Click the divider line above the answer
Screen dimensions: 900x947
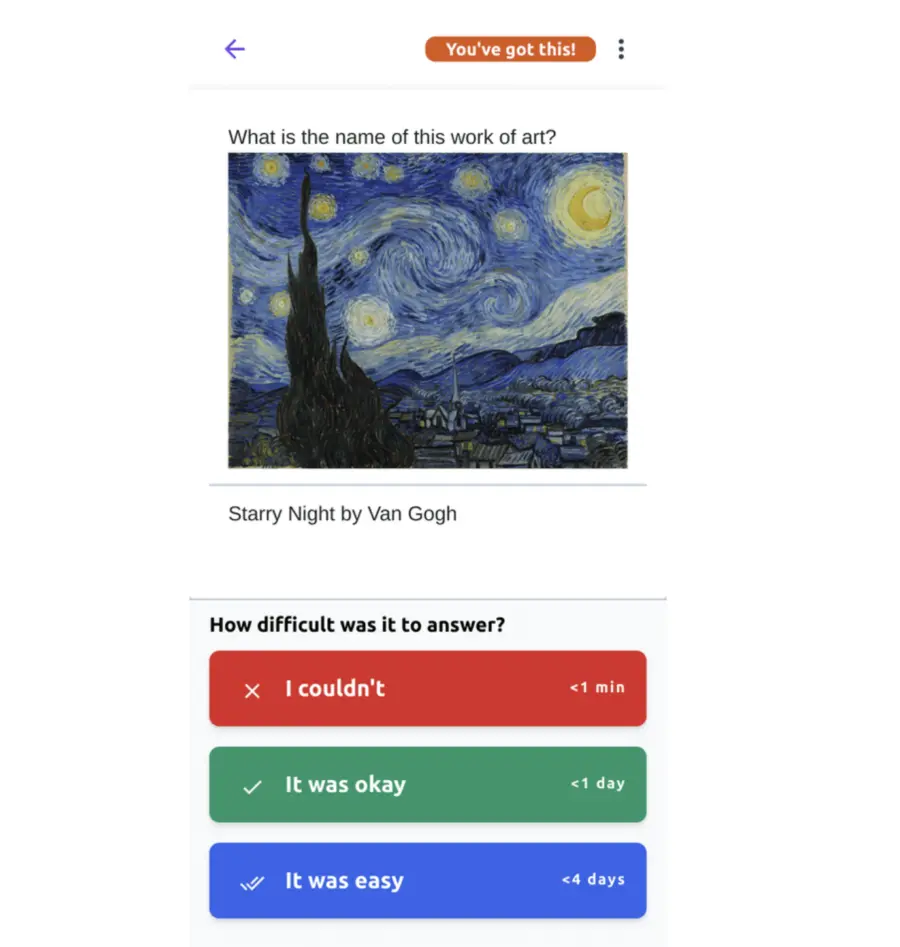coord(428,485)
